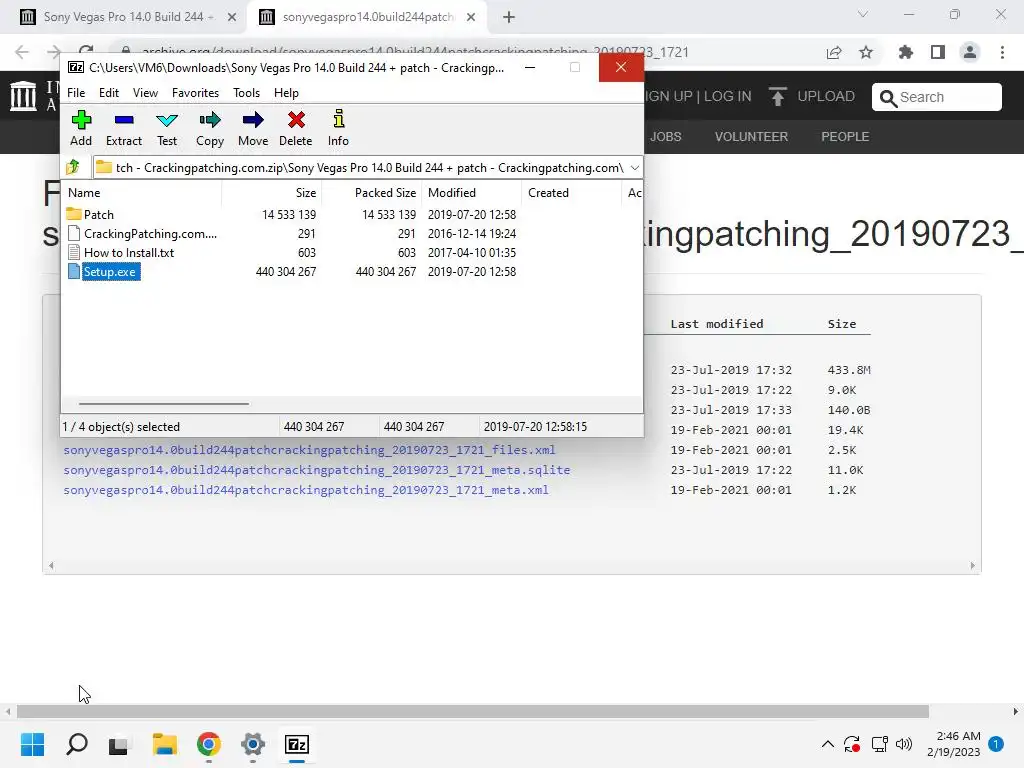
Task: Select the Patch folder row
Action: pyautogui.click(x=291, y=215)
